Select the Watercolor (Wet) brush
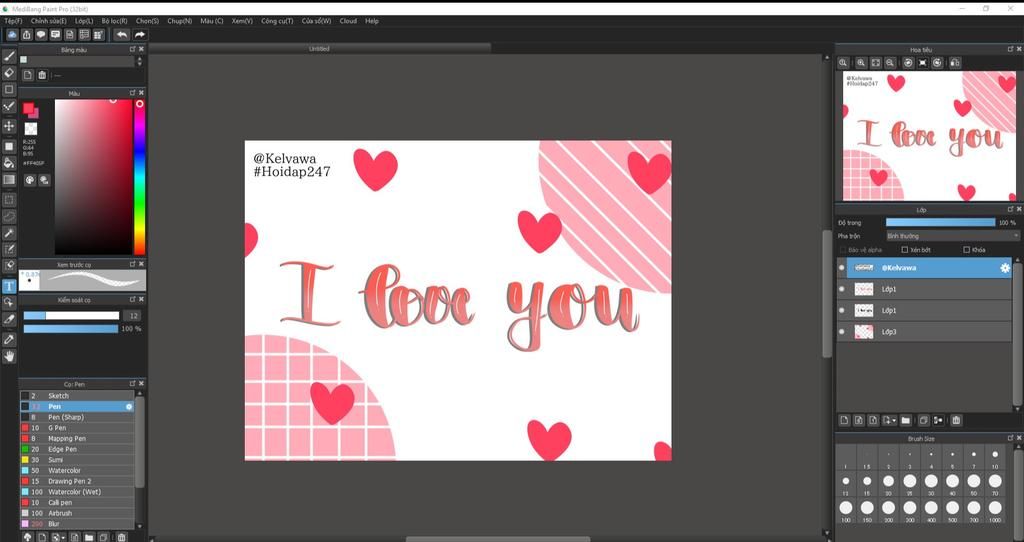 pos(77,492)
